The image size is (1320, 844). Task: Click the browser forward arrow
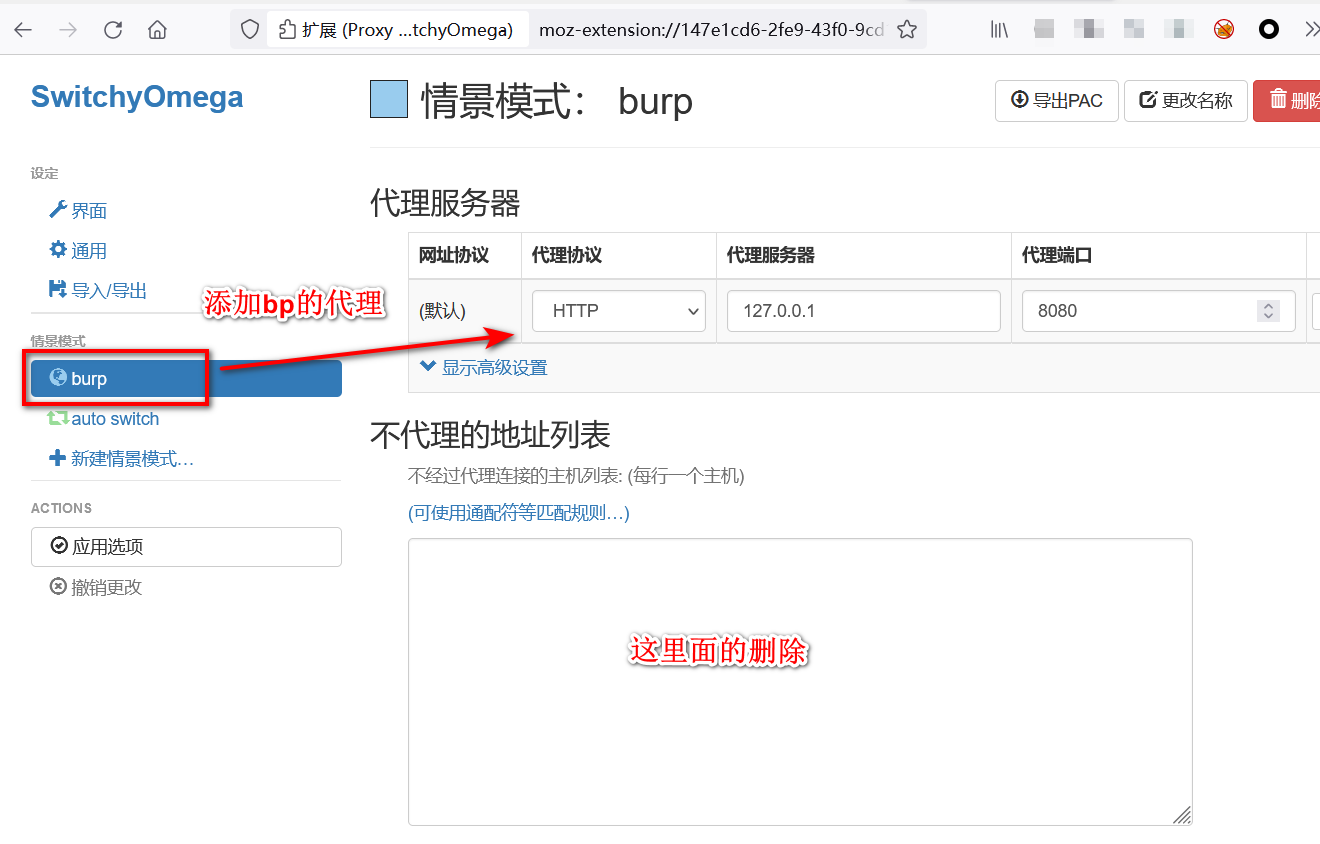click(68, 30)
